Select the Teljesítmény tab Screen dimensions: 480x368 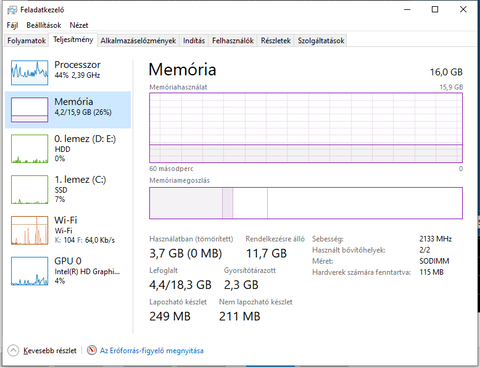click(73, 40)
